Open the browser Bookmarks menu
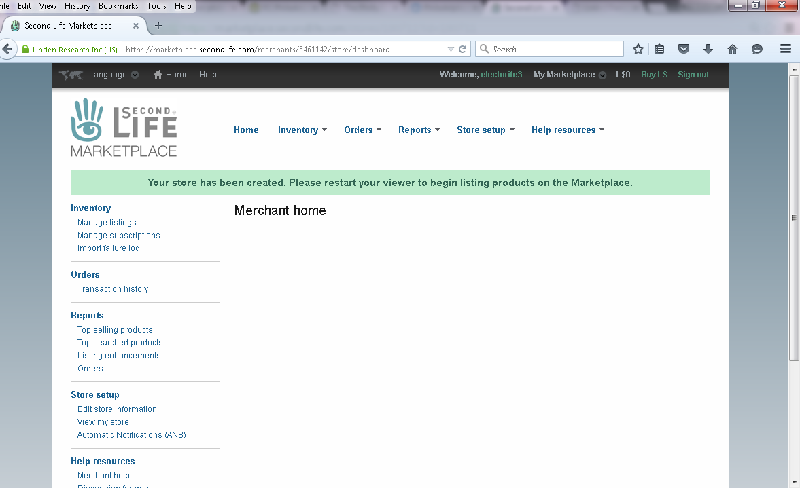Screen dimensions: 800x488 click(x=118, y=6)
